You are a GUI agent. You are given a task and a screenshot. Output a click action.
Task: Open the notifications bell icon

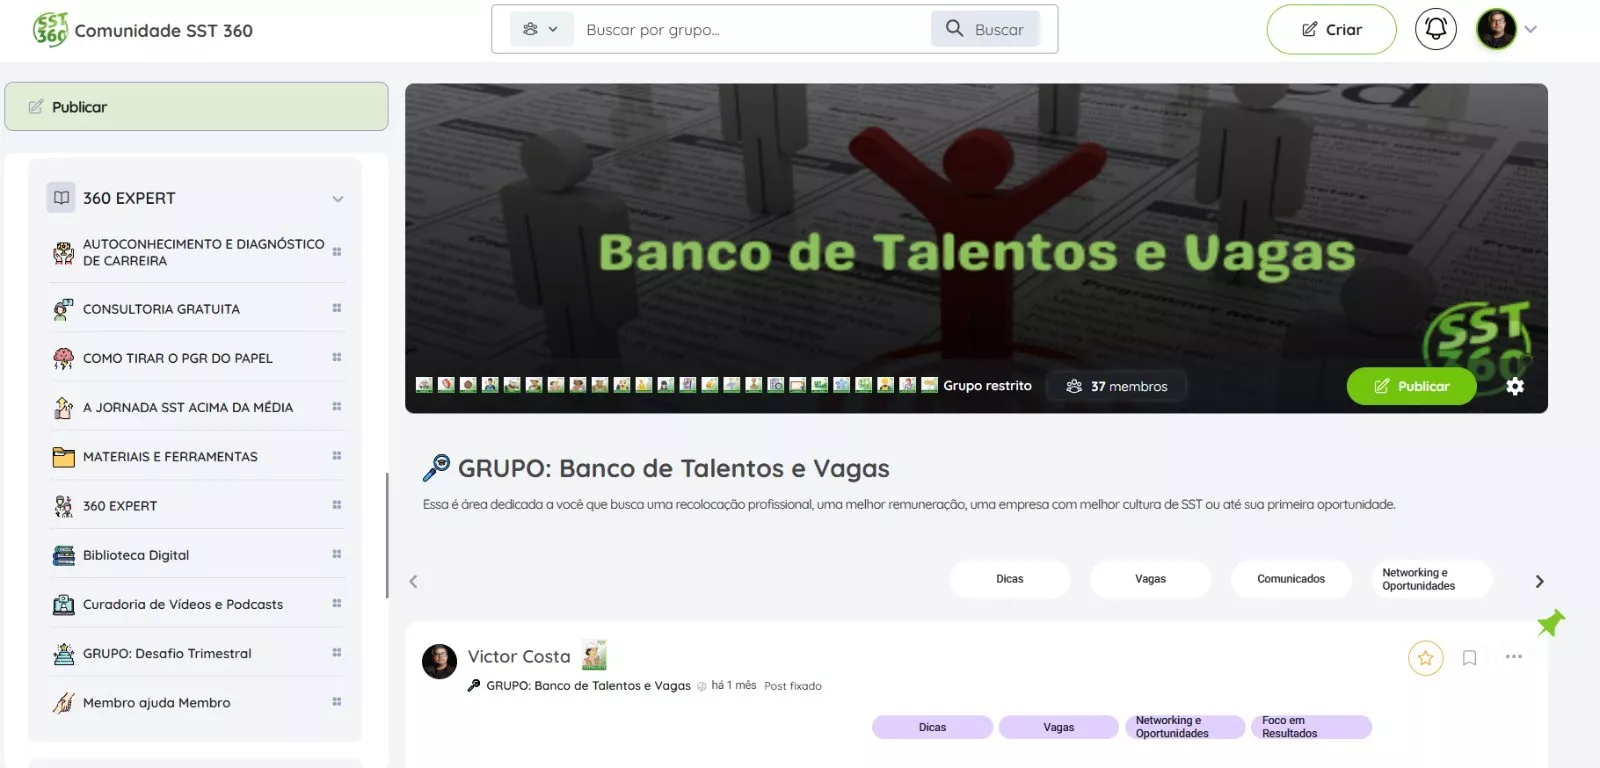point(1435,29)
